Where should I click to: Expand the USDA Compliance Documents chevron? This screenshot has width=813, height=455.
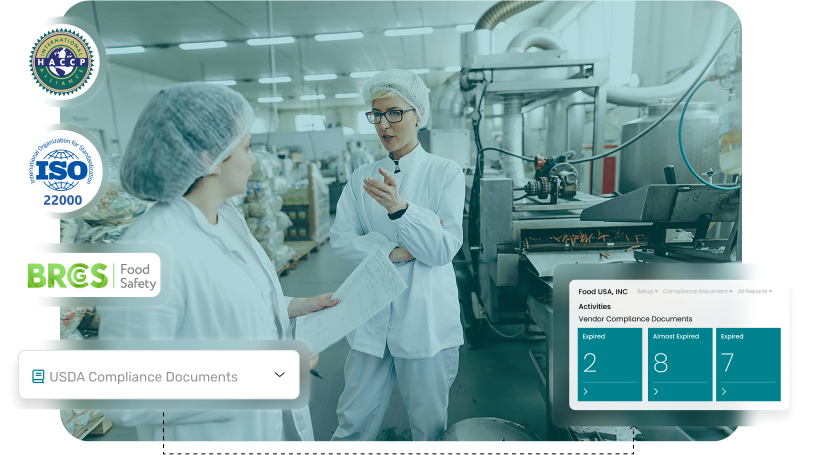click(280, 375)
